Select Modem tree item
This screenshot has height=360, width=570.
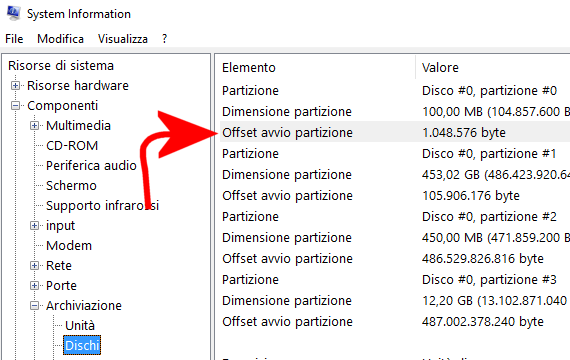[x=69, y=246]
